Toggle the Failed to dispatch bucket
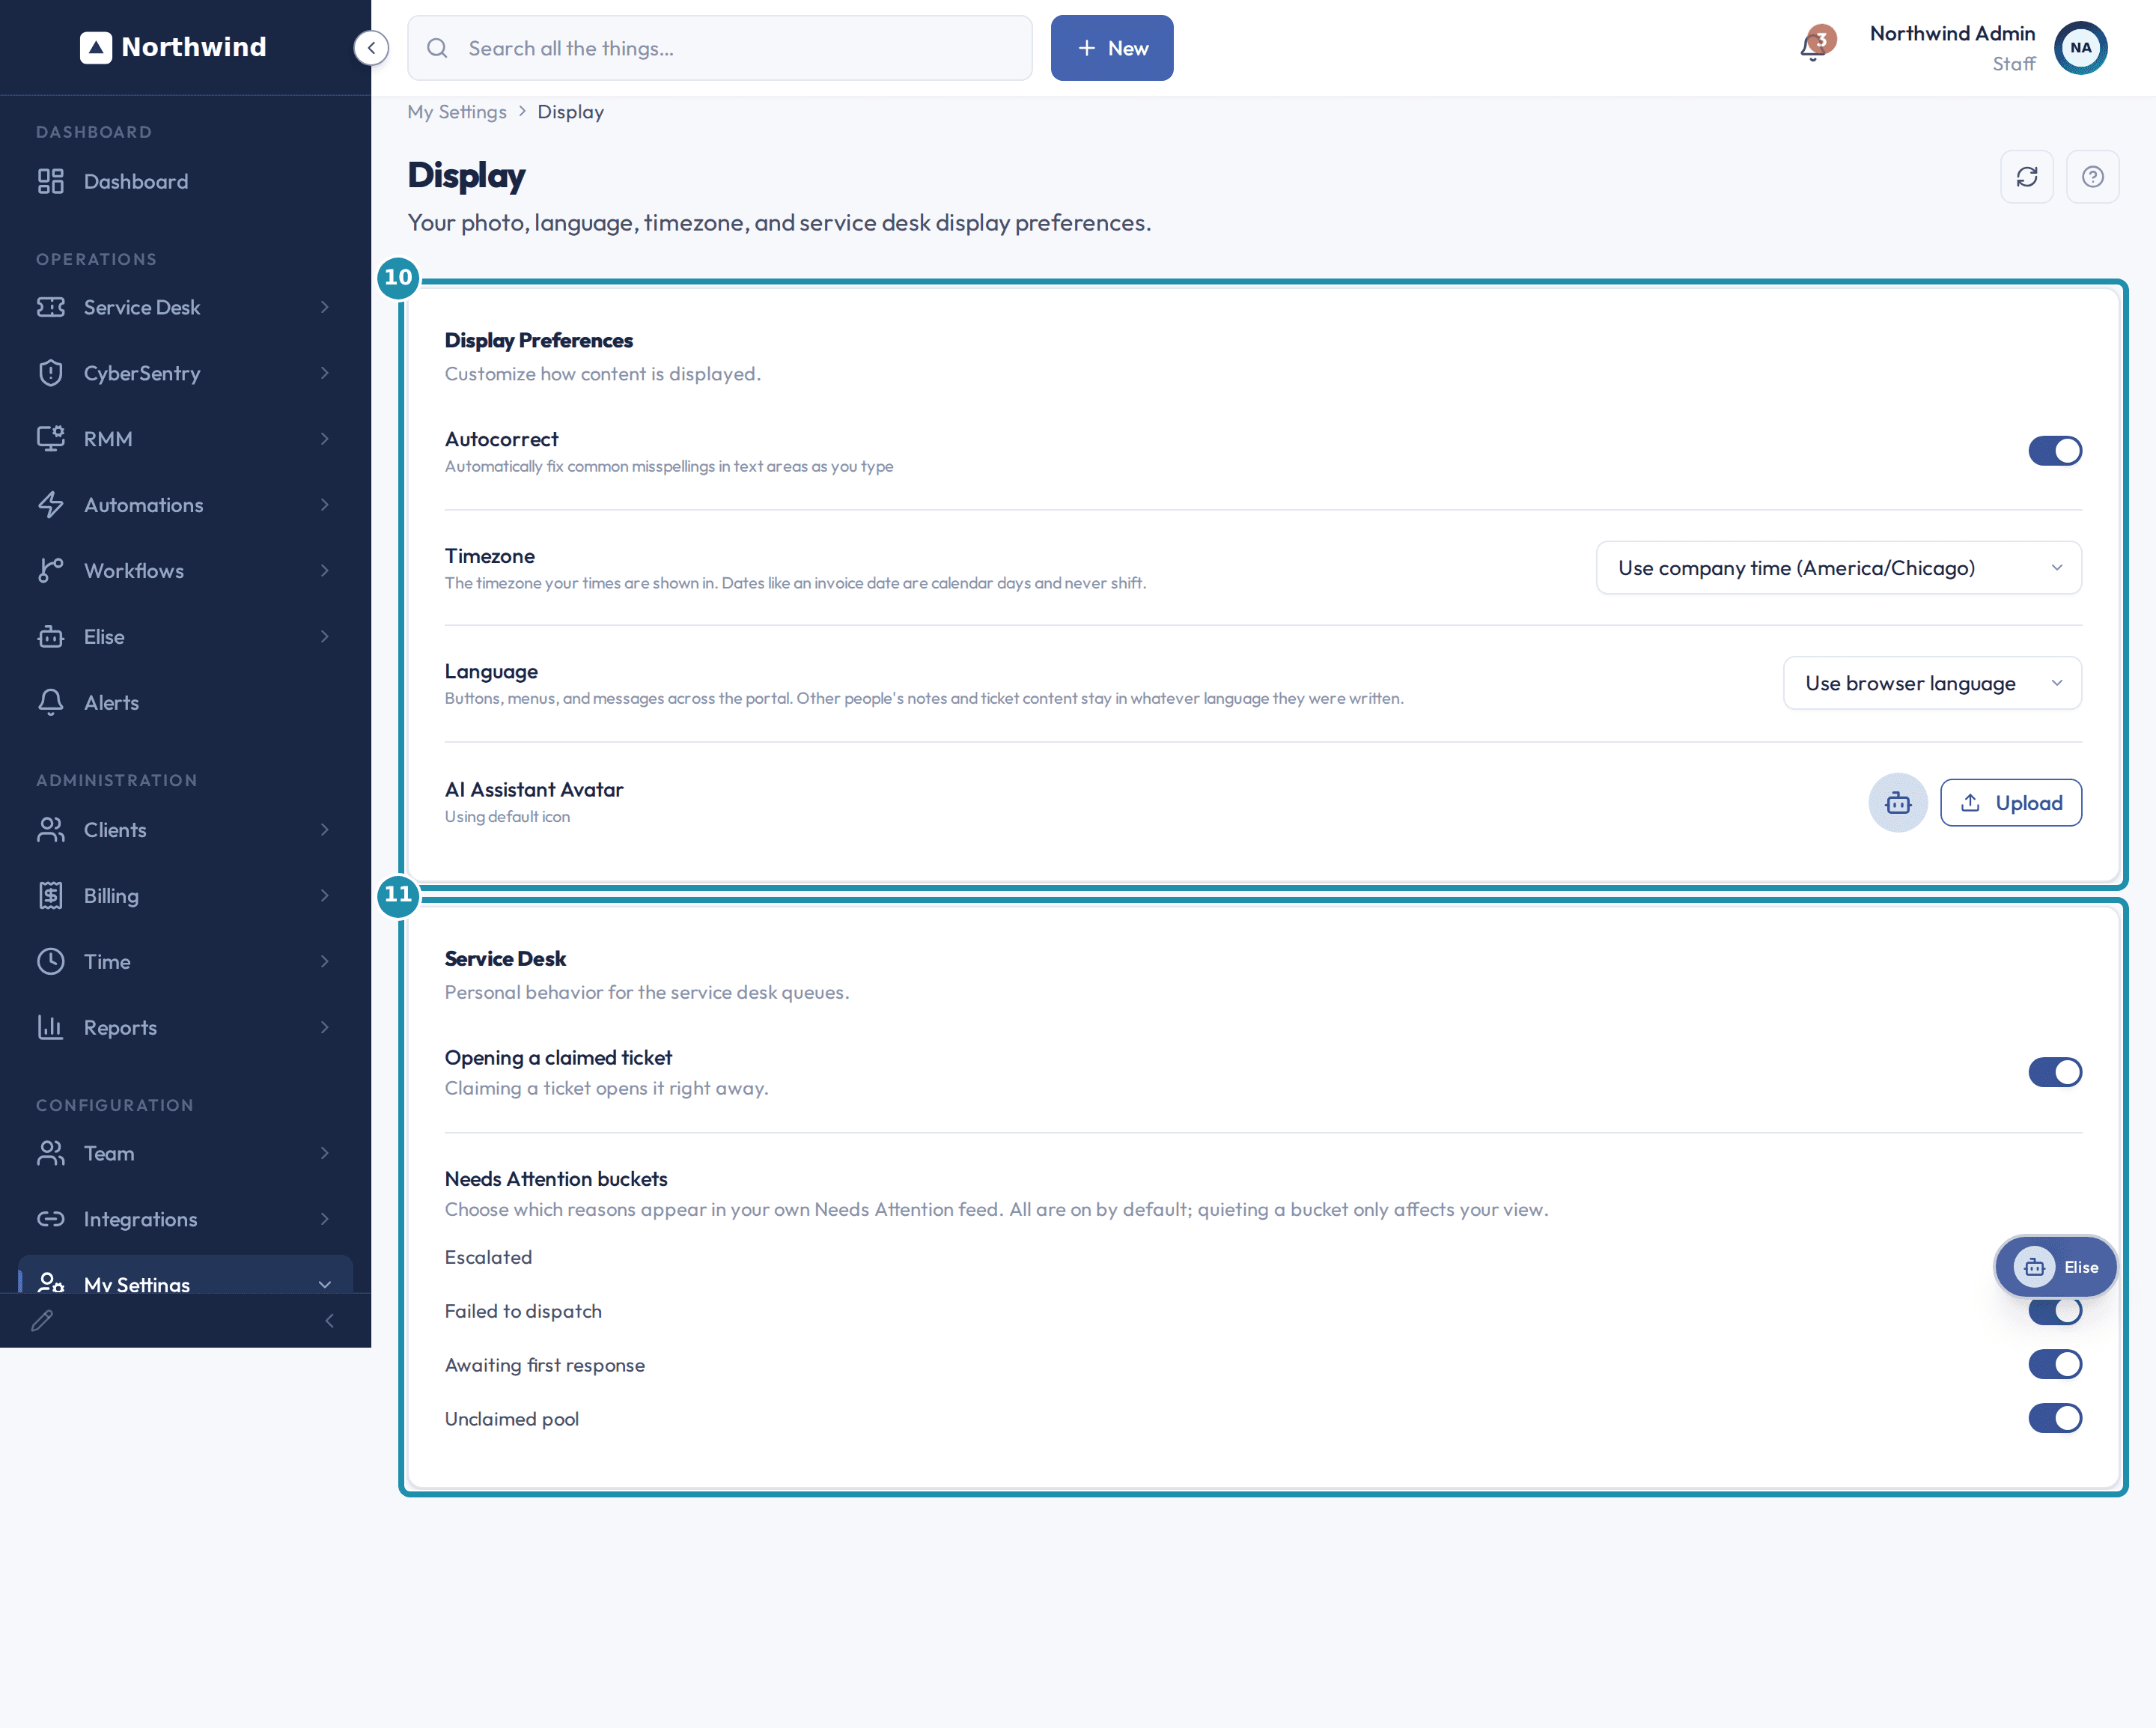 [2055, 1311]
